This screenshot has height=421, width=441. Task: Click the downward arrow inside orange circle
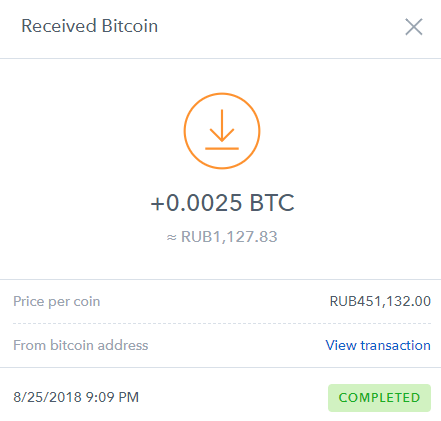[x=222, y=125]
